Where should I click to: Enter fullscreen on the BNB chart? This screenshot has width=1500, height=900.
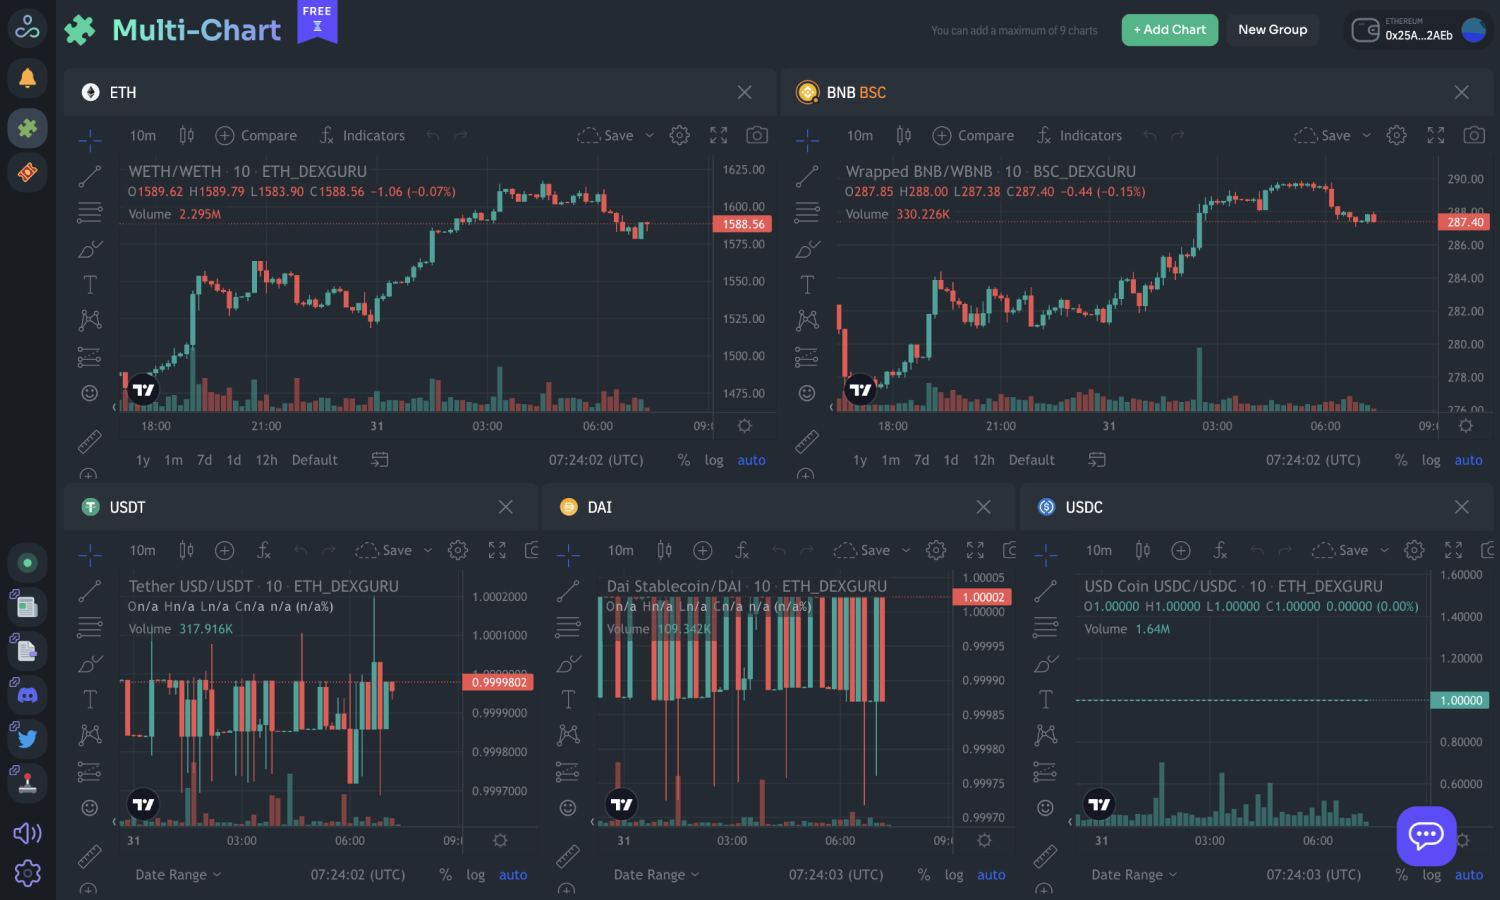(x=1435, y=135)
